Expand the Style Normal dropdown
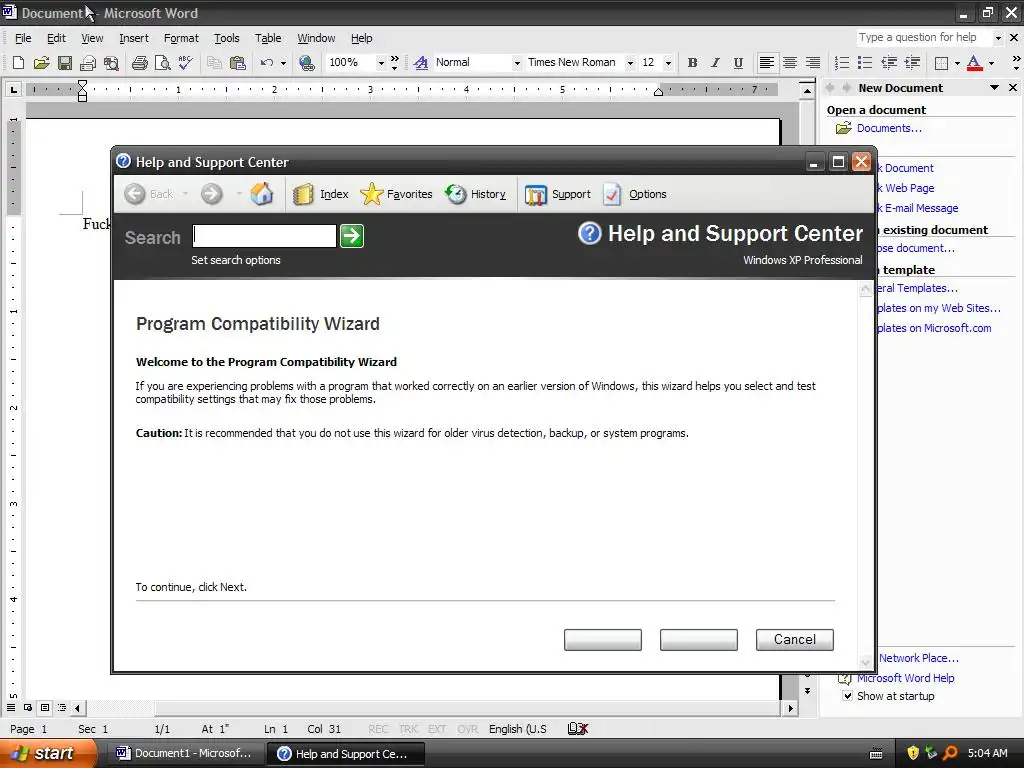The height and width of the screenshot is (768, 1024). [517, 63]
